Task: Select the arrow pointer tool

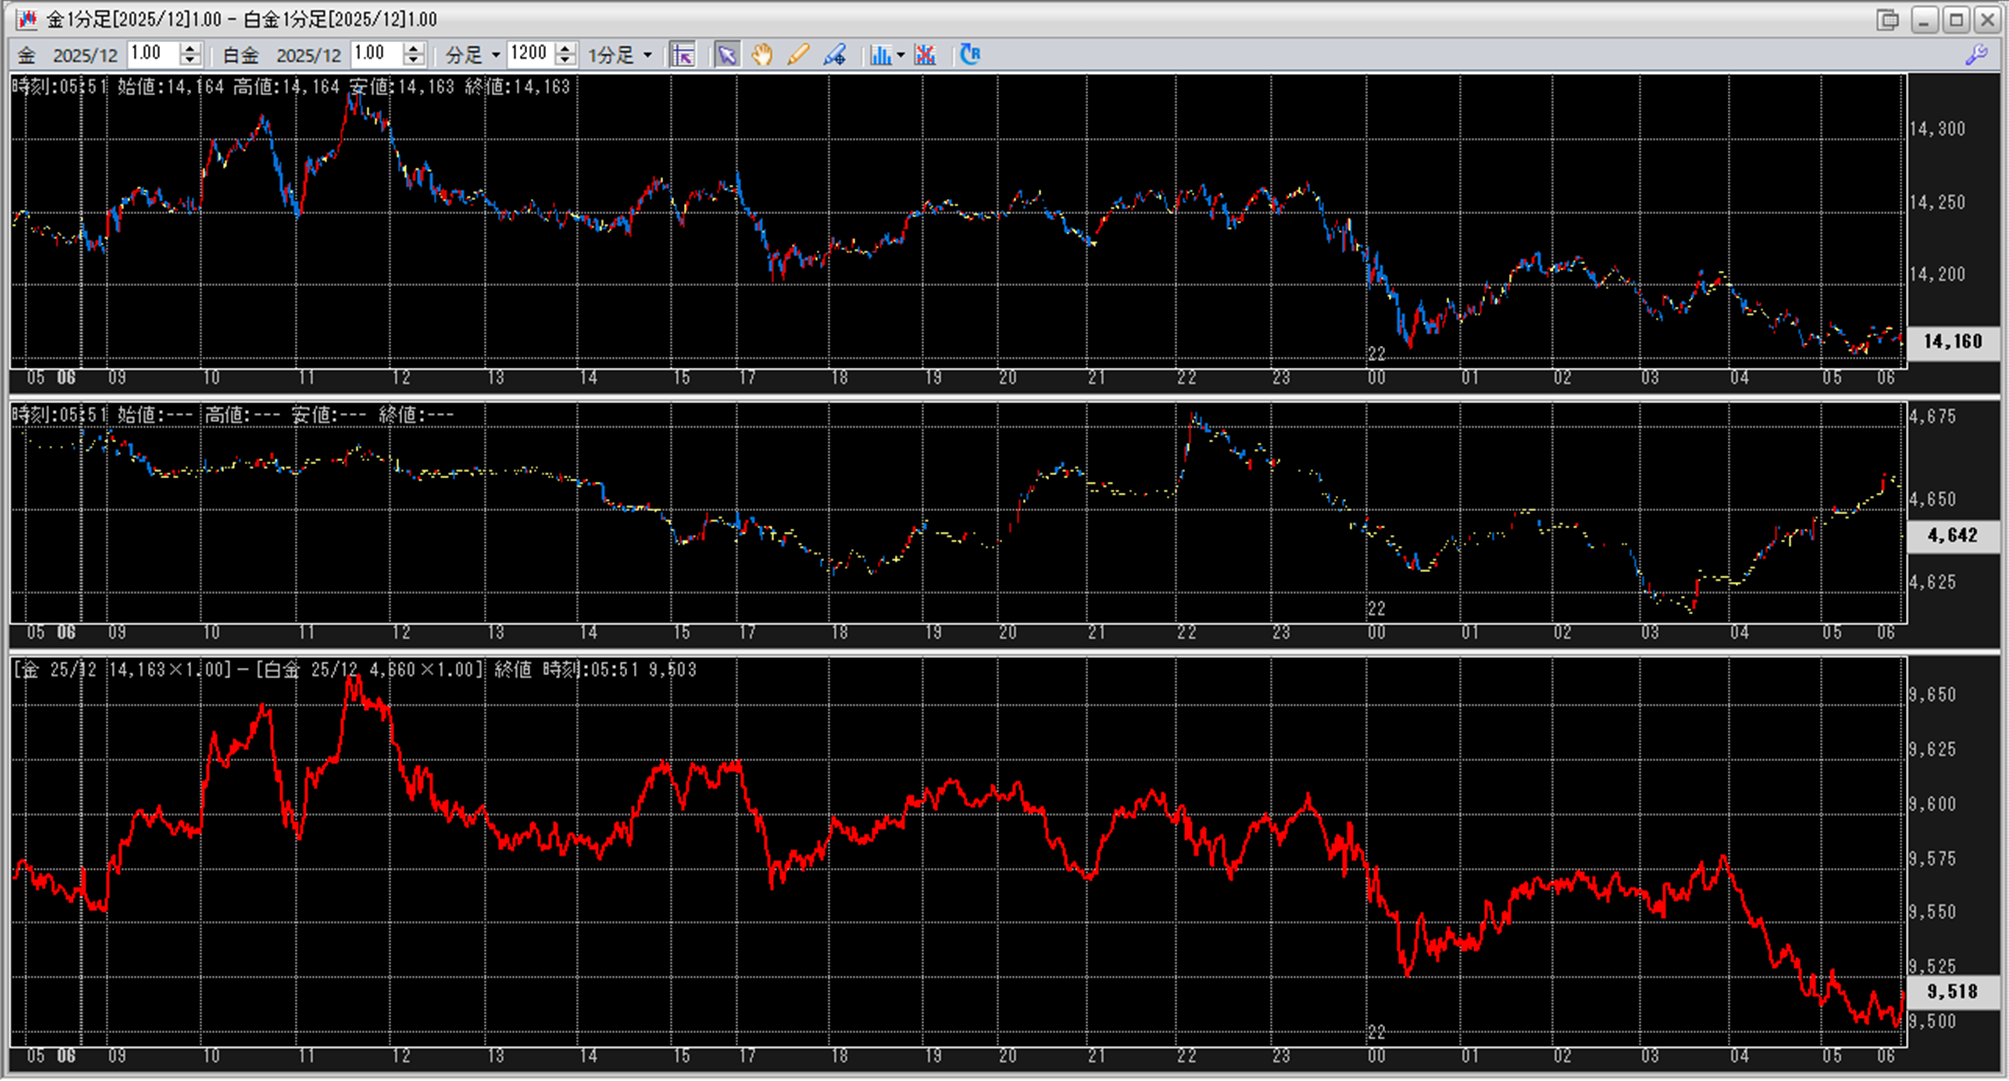Action: [727, 55]
